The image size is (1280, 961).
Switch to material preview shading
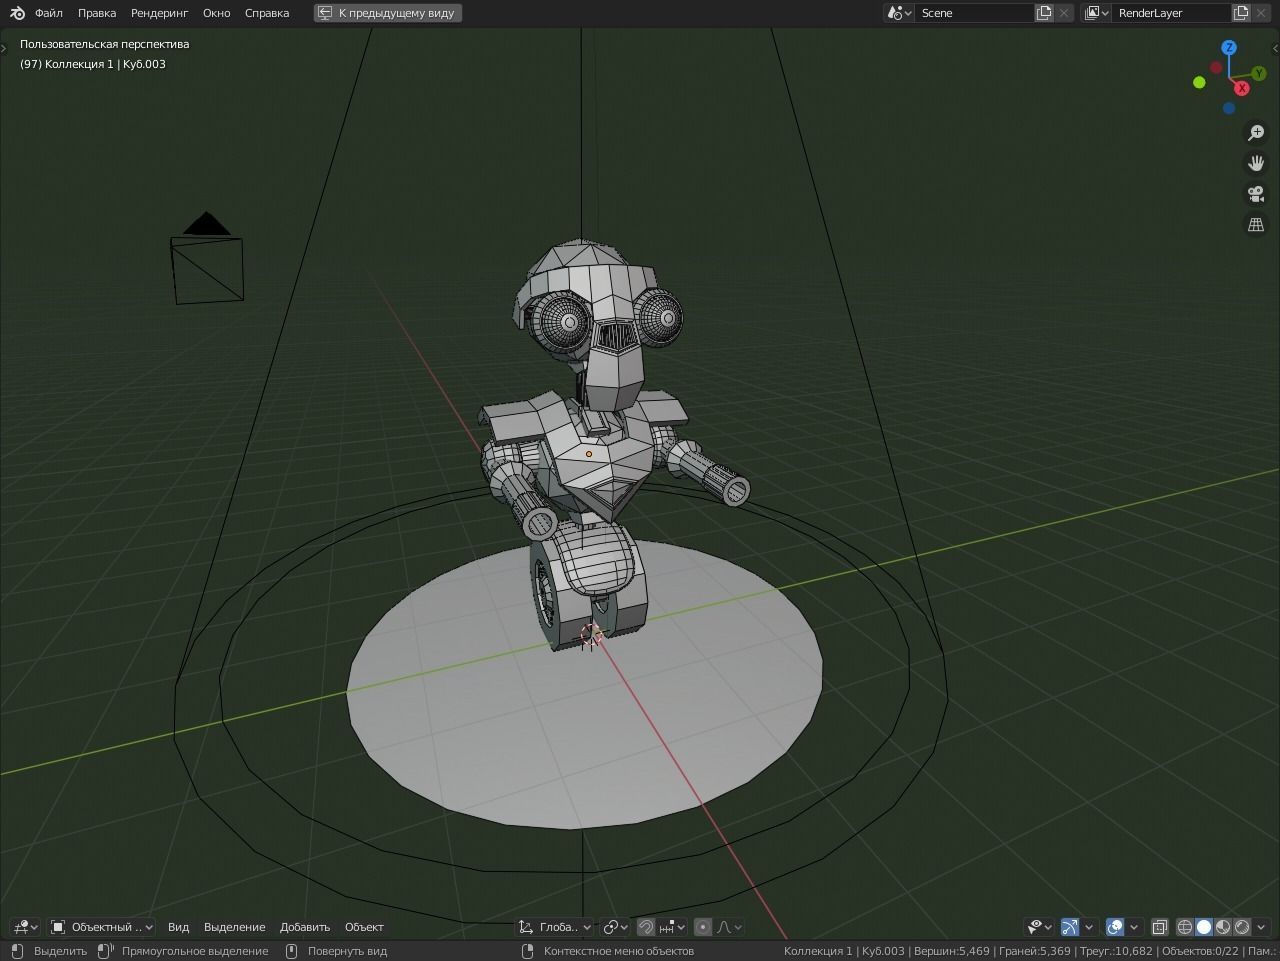point(1223,927)
